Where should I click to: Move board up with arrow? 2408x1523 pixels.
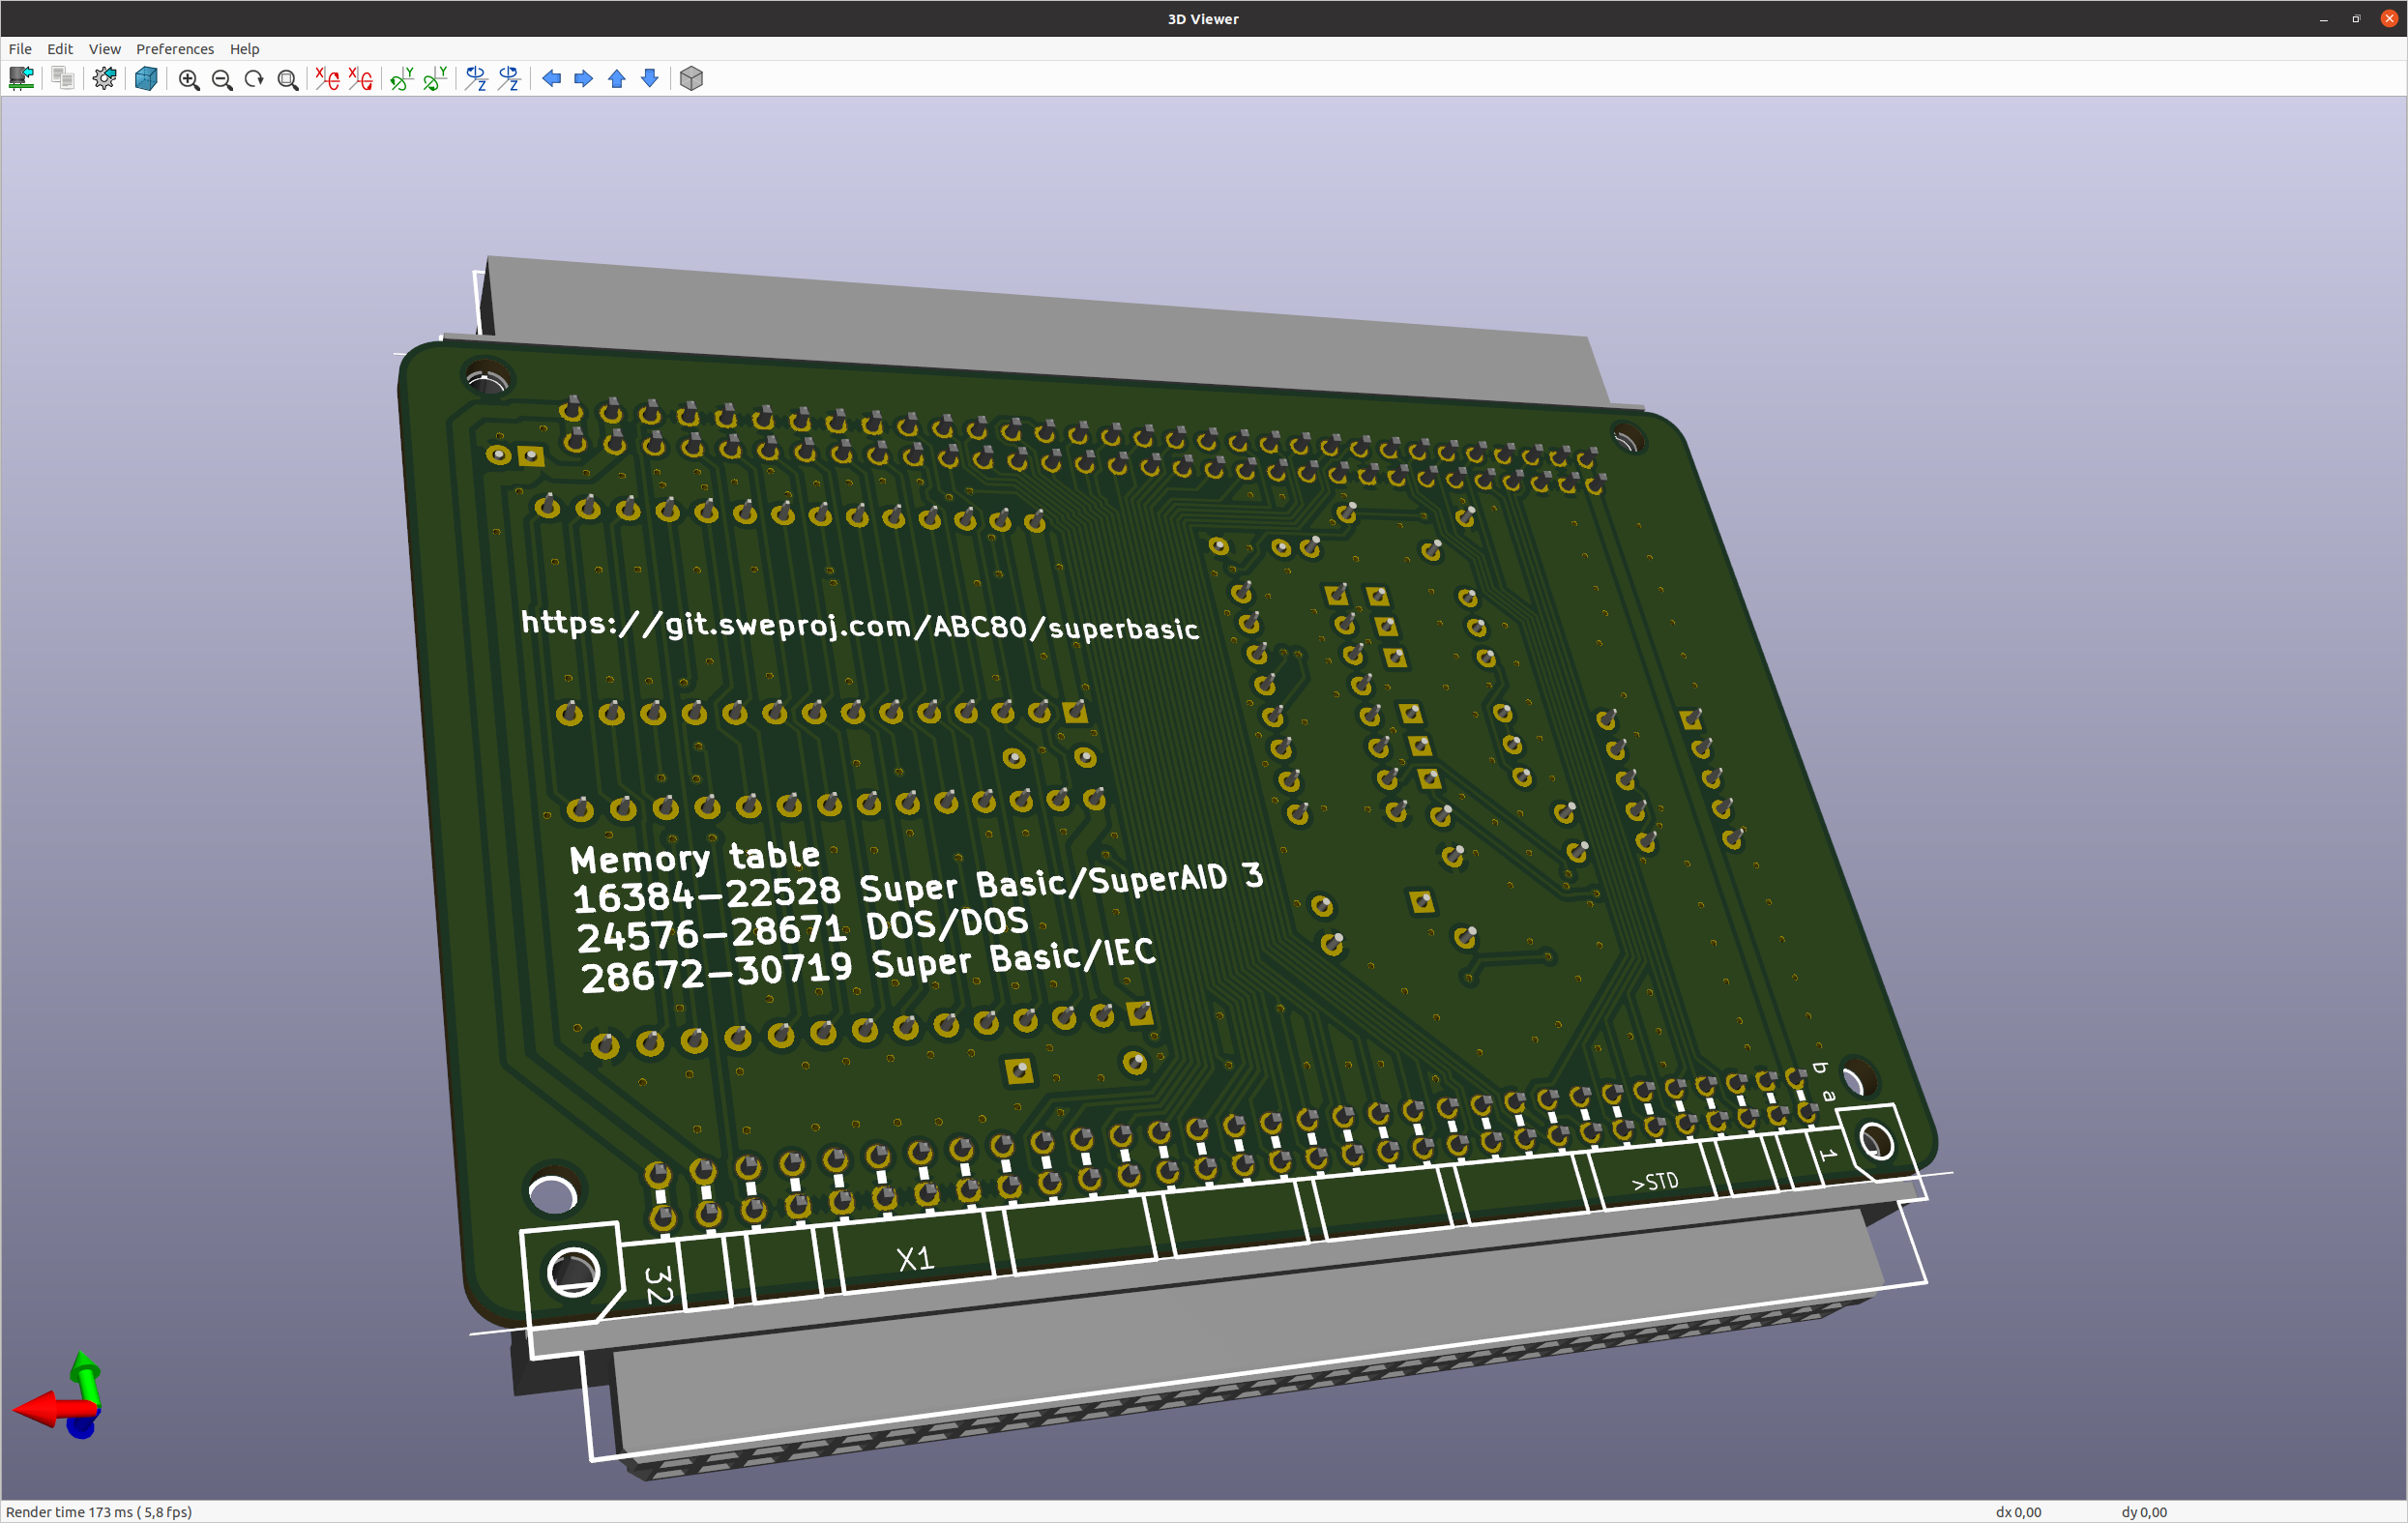(617, 79)
